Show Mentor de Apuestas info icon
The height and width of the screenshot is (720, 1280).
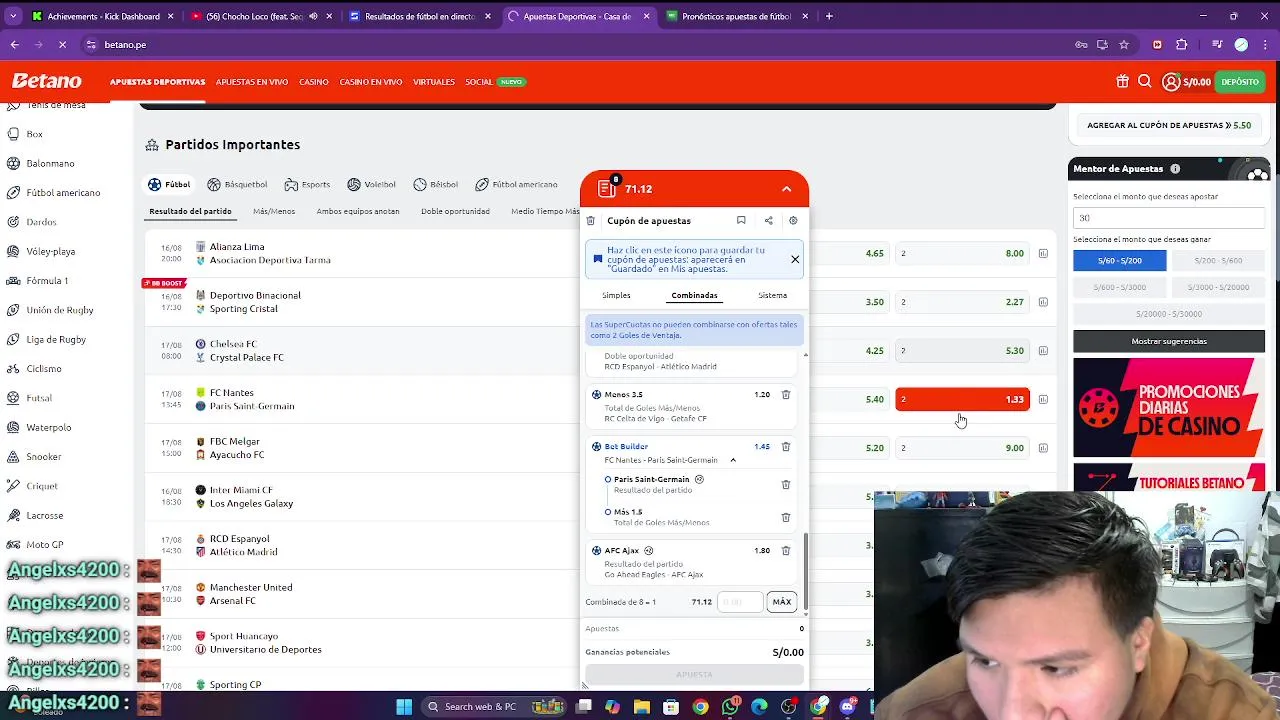tap(1175, 169)
